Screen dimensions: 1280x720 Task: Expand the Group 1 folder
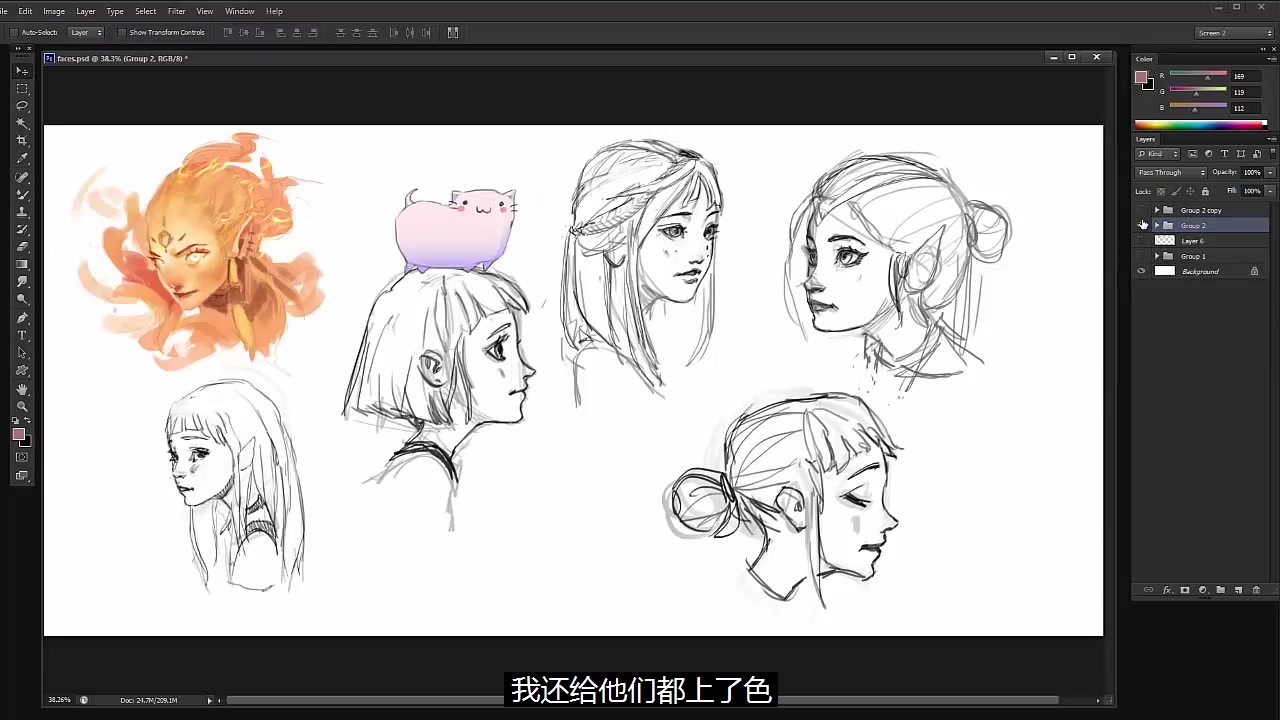(1157, 256)
